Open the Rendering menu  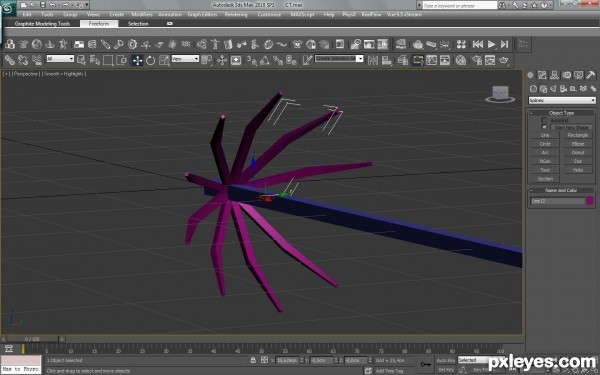click(x=236, y=15)
